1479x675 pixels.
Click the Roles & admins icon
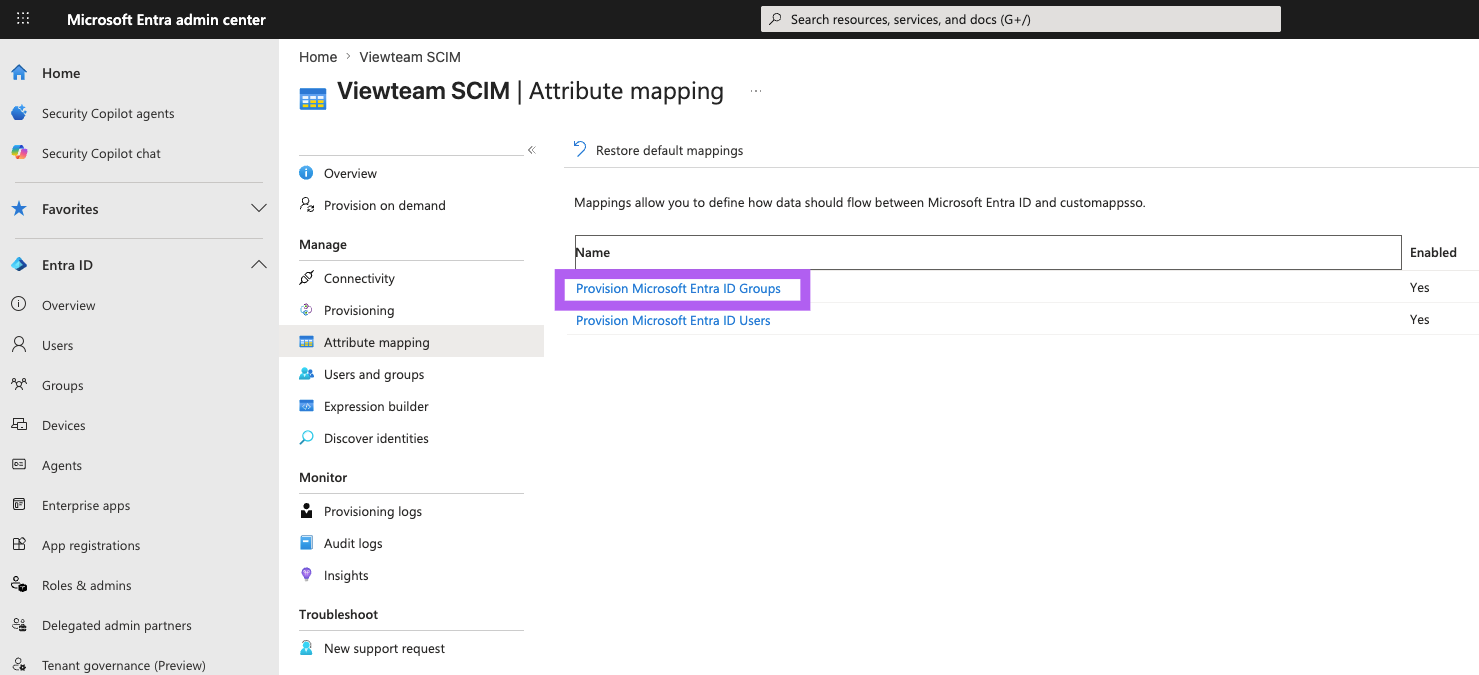[19, 585]
